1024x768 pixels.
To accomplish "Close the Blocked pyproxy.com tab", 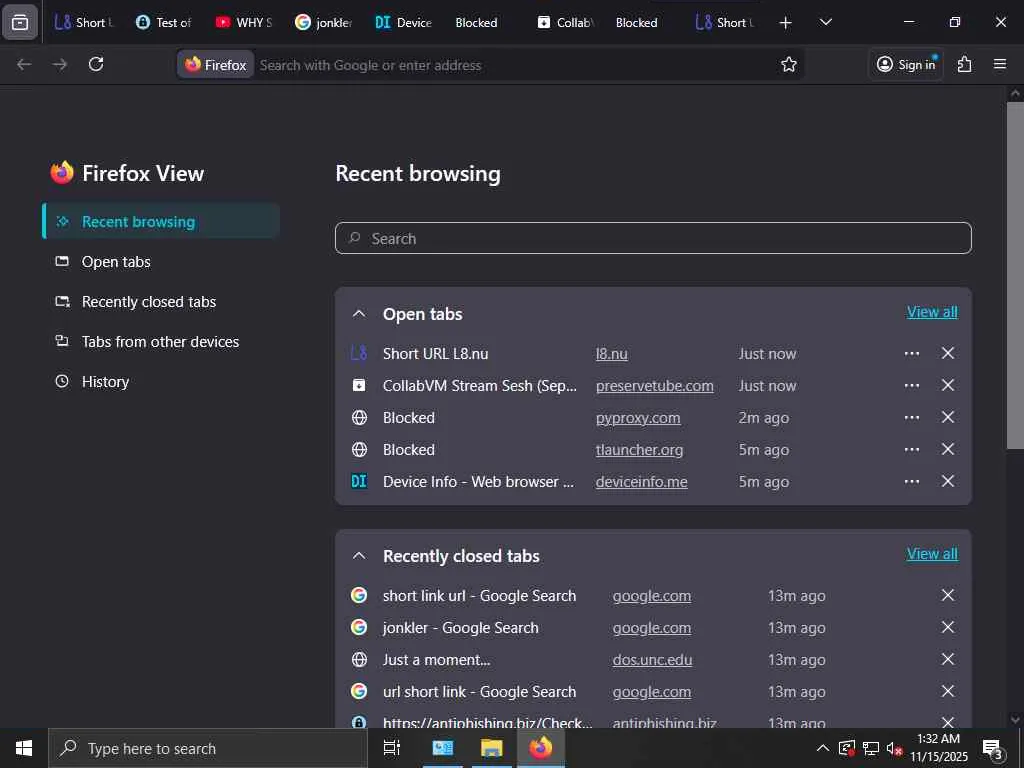I will (x=948, y=417).
